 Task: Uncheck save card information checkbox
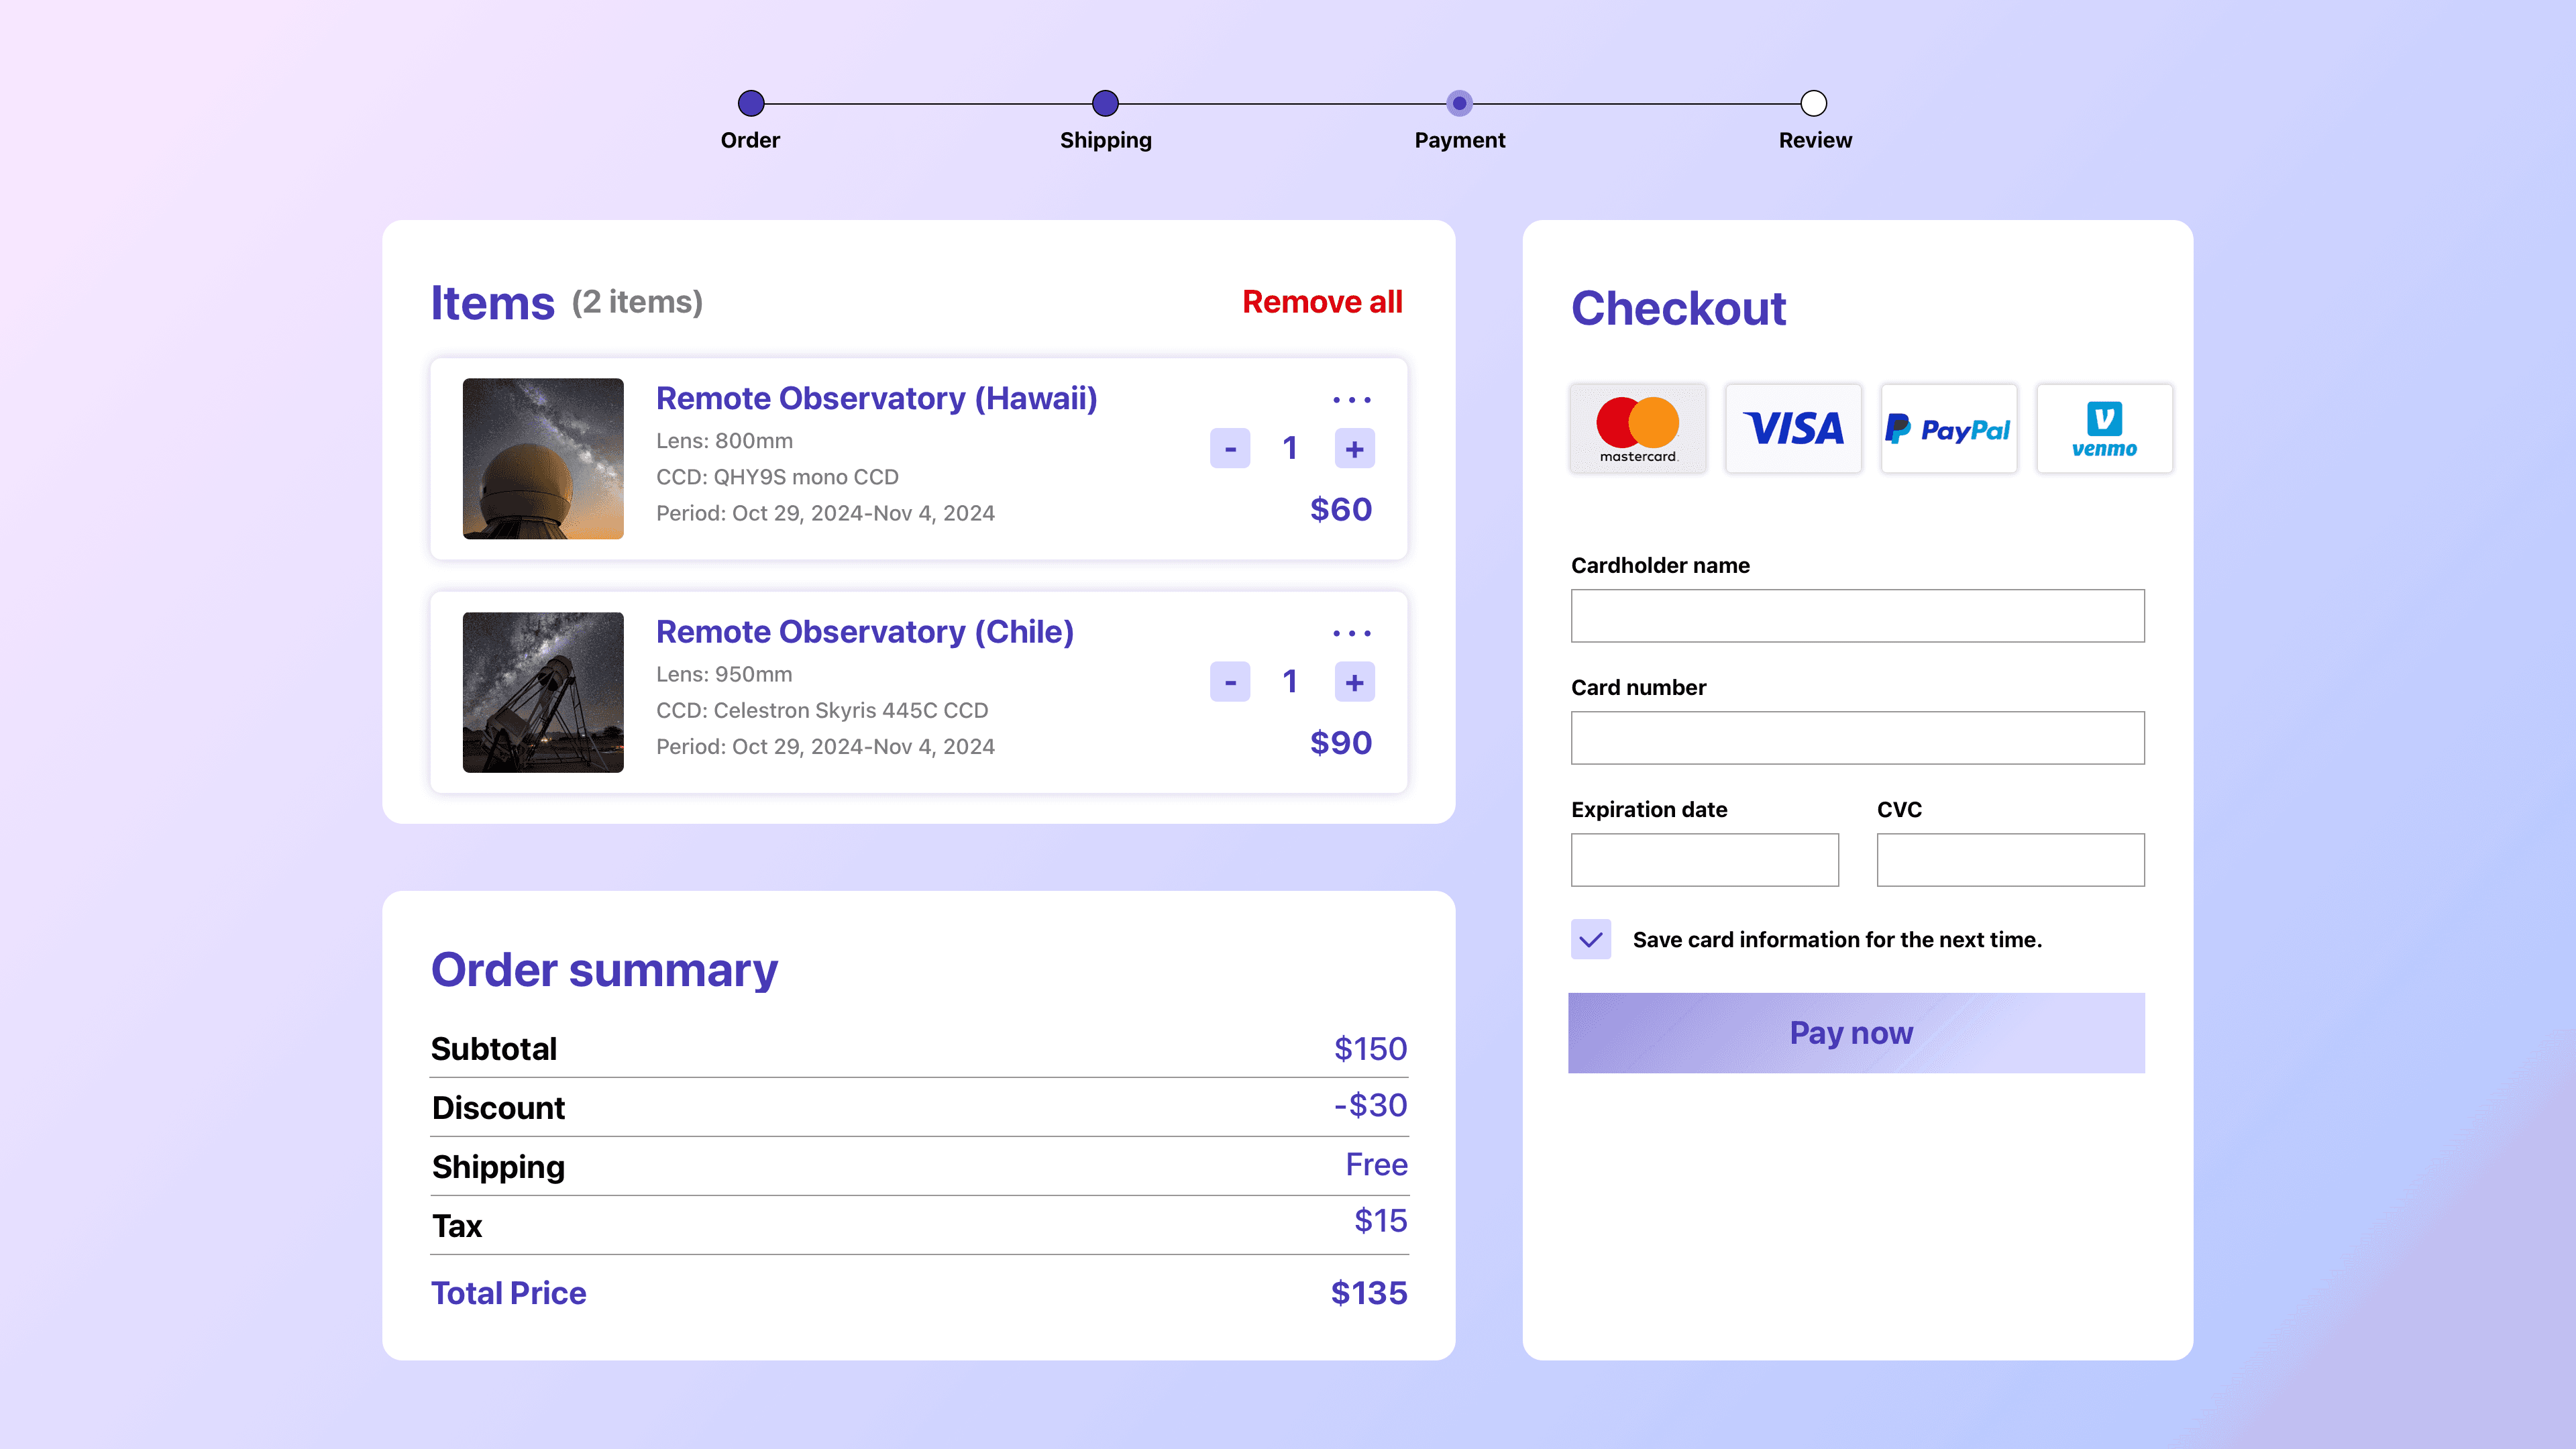click(1590, 939)
